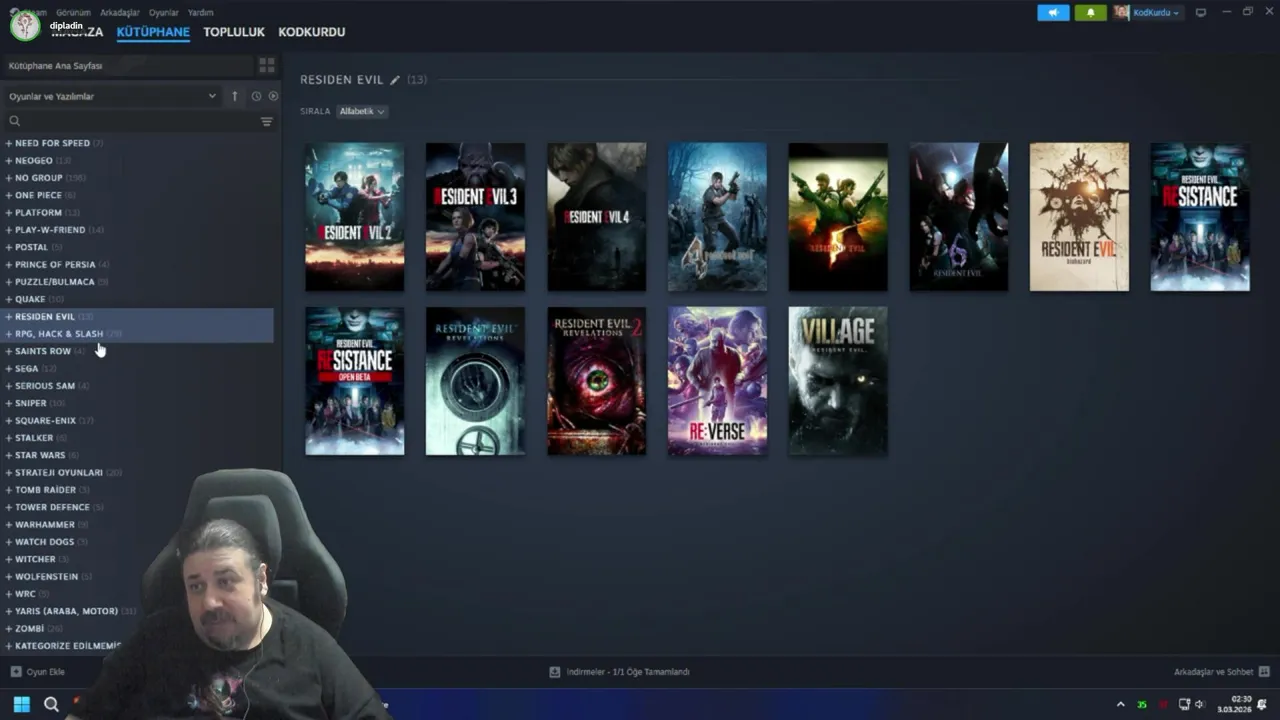This screenshot has width=1280, height=720.
Task: Click the downloads icon in bottom bar
Action: click(x=555, y=672)
